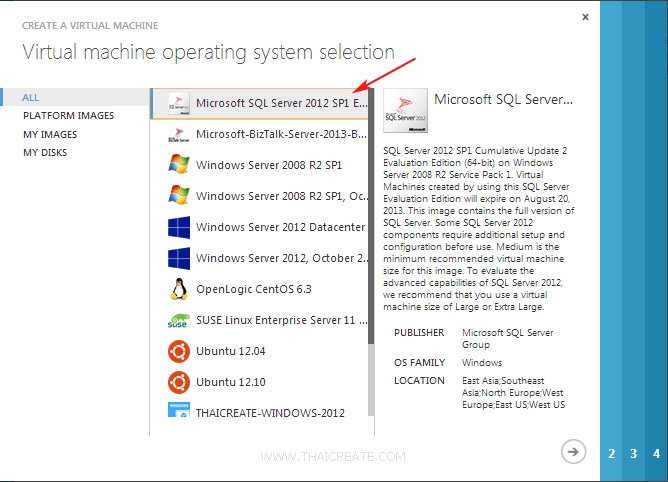Select Windows Server 2012 Datacenter entry
Screen dimensions: 668x482
coord(280,227)
